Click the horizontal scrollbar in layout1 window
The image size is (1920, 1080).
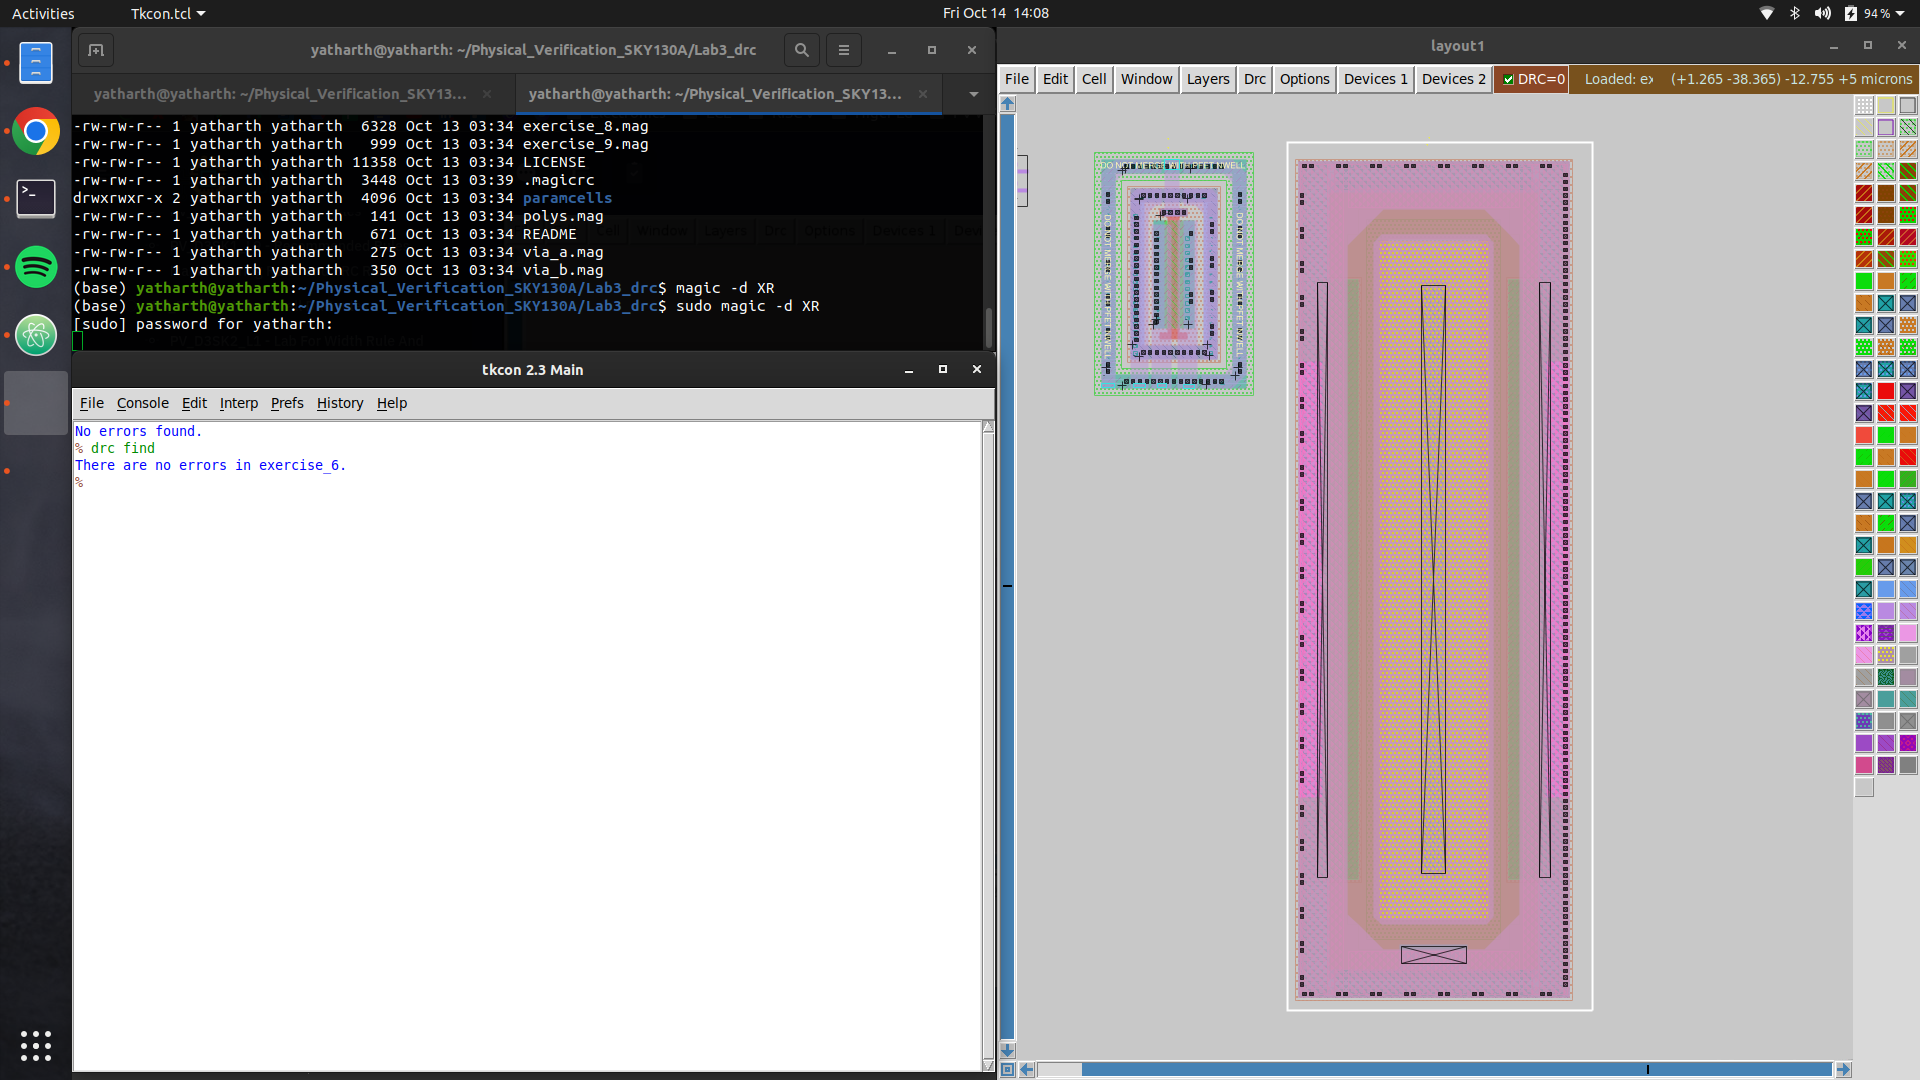click(1435, 1070)
